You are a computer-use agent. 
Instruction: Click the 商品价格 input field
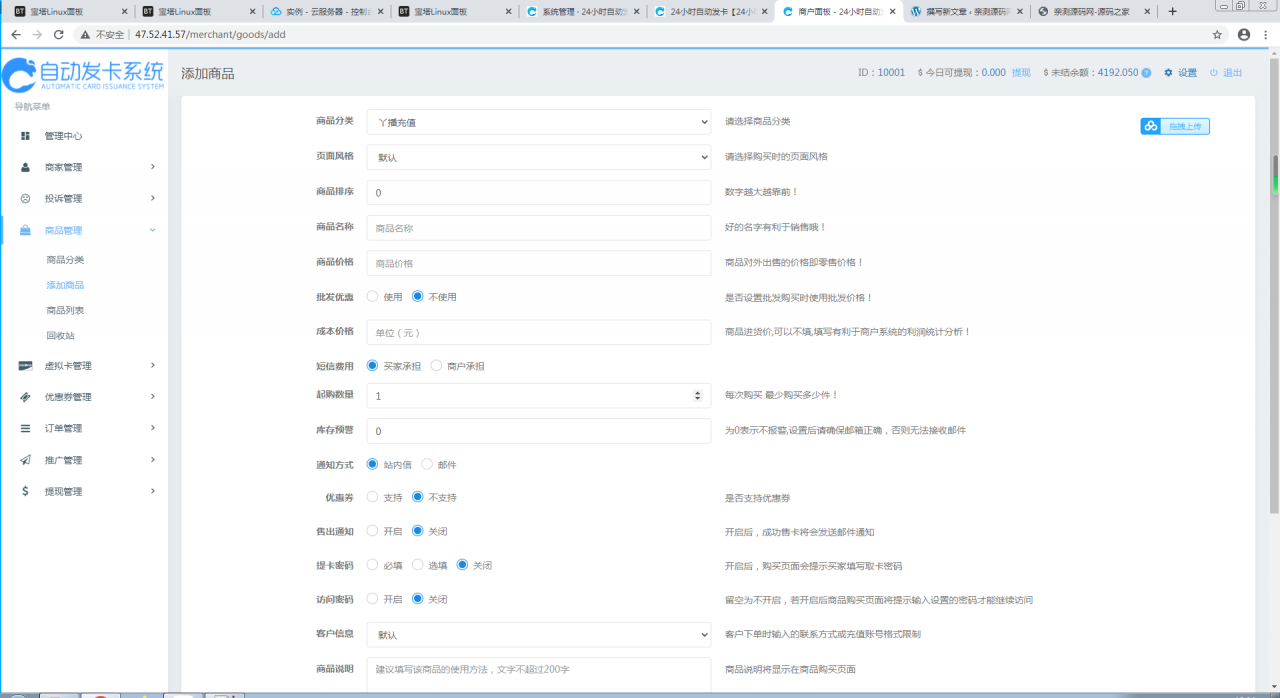(x=539, y=263)
